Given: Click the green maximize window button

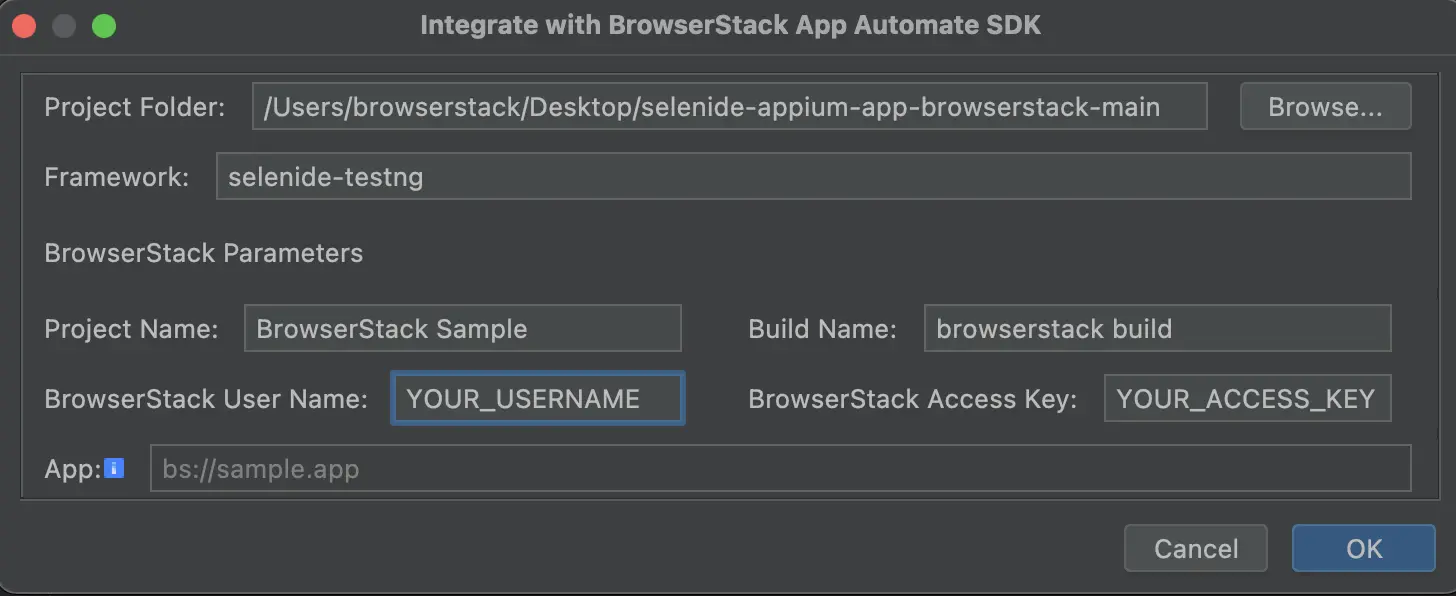Looking at the screenshot, I should [x=104, y=26].
